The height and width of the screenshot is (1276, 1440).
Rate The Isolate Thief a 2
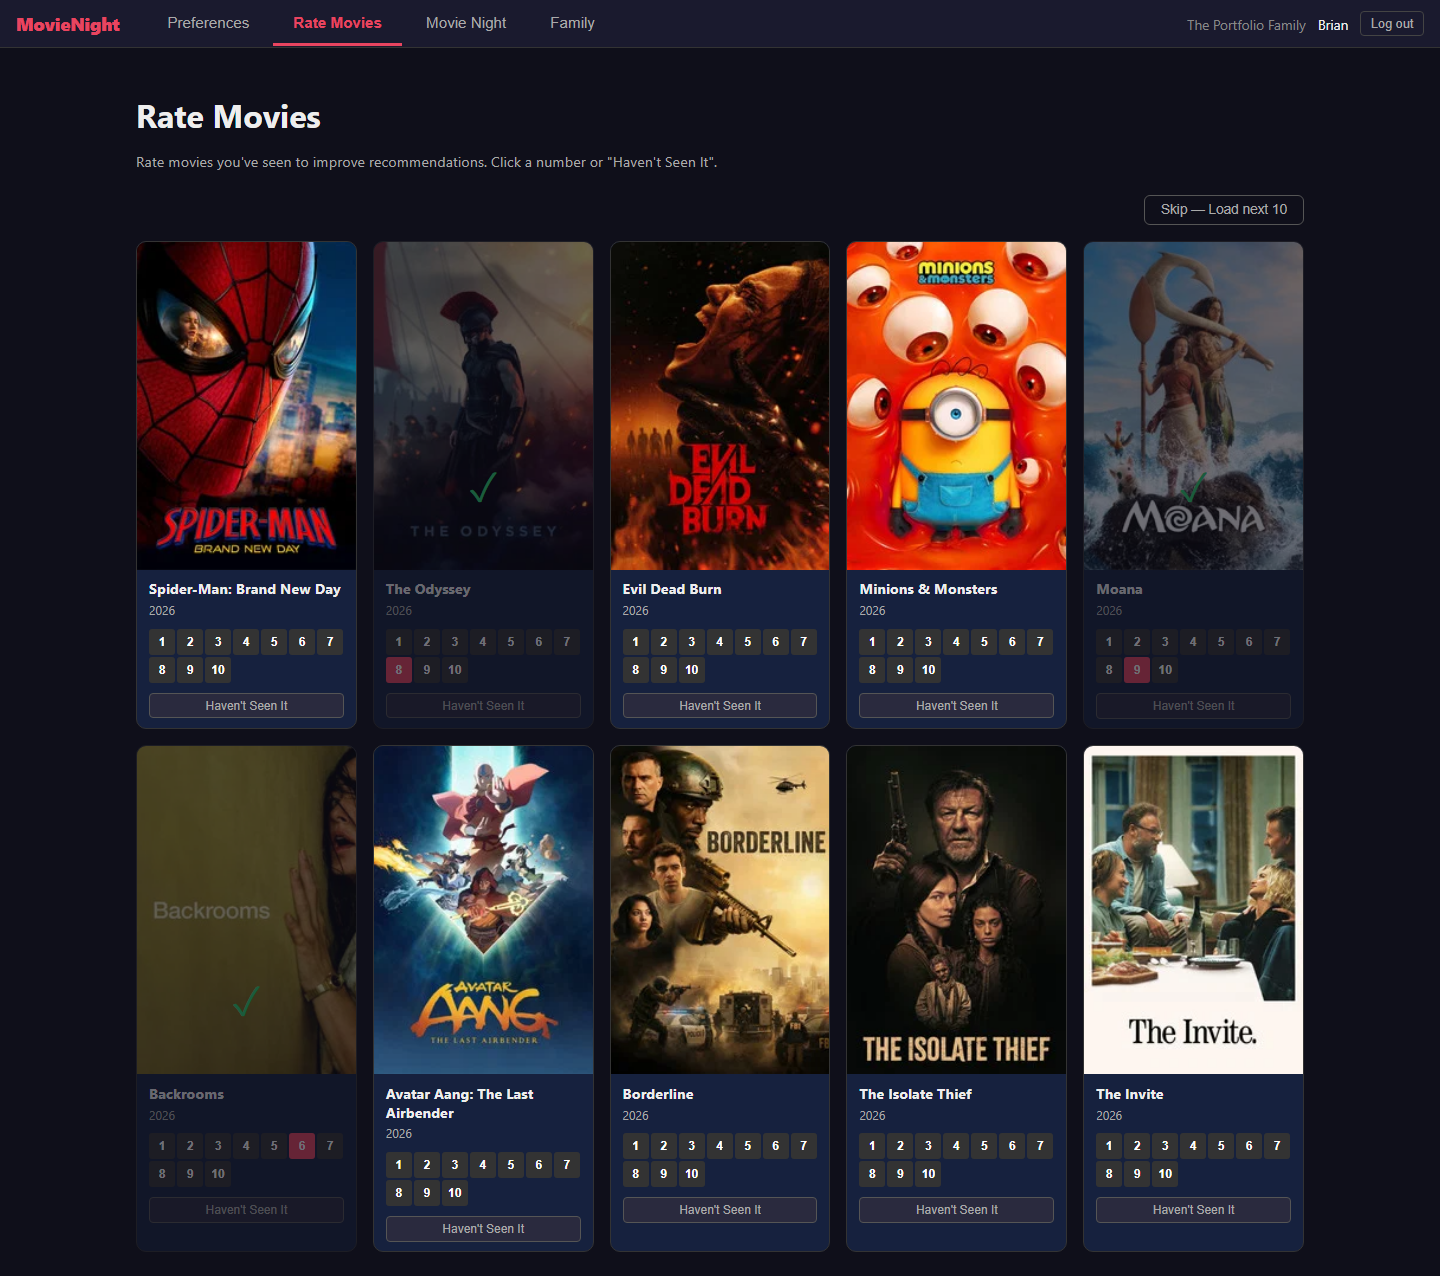[900, 1146]
